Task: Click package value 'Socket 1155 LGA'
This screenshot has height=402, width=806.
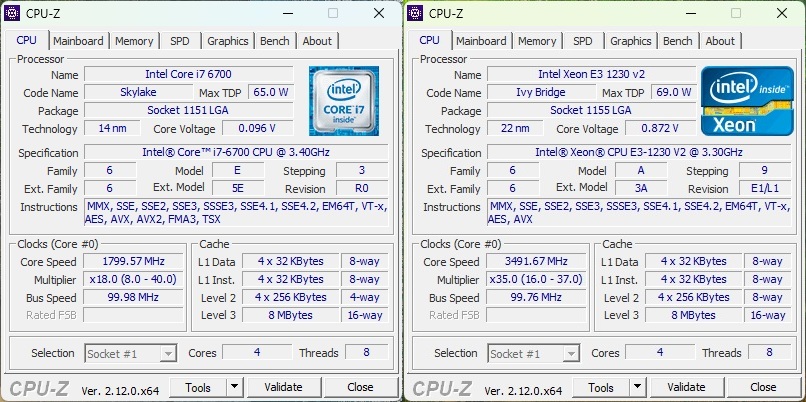Action: pyautogui.click(x=592, y=110)
